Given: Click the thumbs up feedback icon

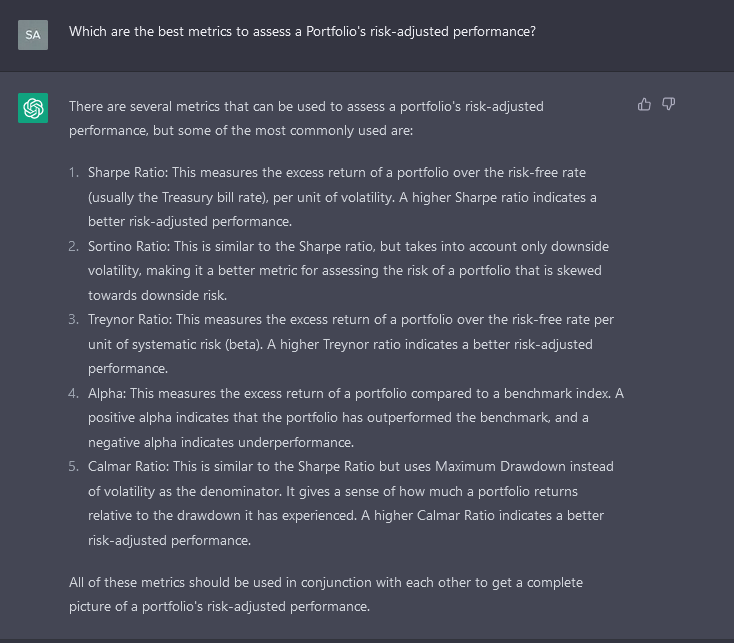Looking at the screenshot, I should (644, 104).
